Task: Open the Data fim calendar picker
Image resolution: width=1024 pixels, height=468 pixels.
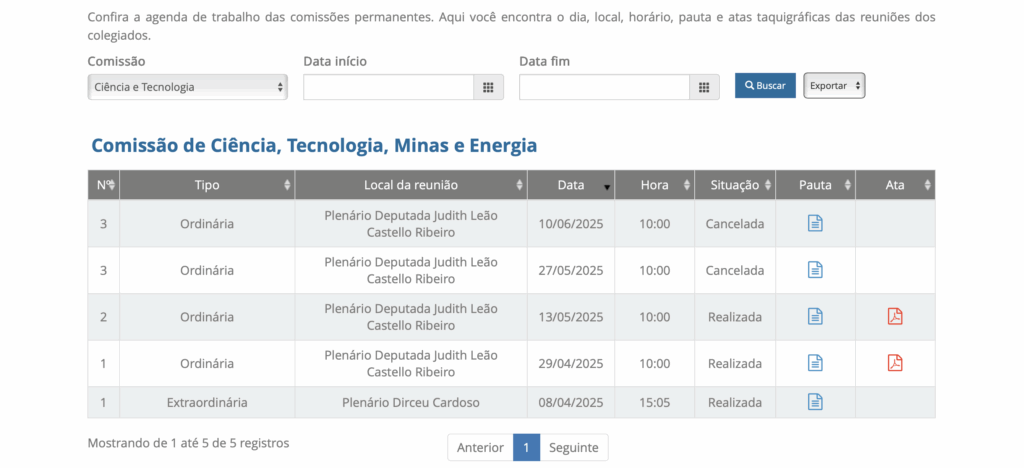Action: [704, 87]
